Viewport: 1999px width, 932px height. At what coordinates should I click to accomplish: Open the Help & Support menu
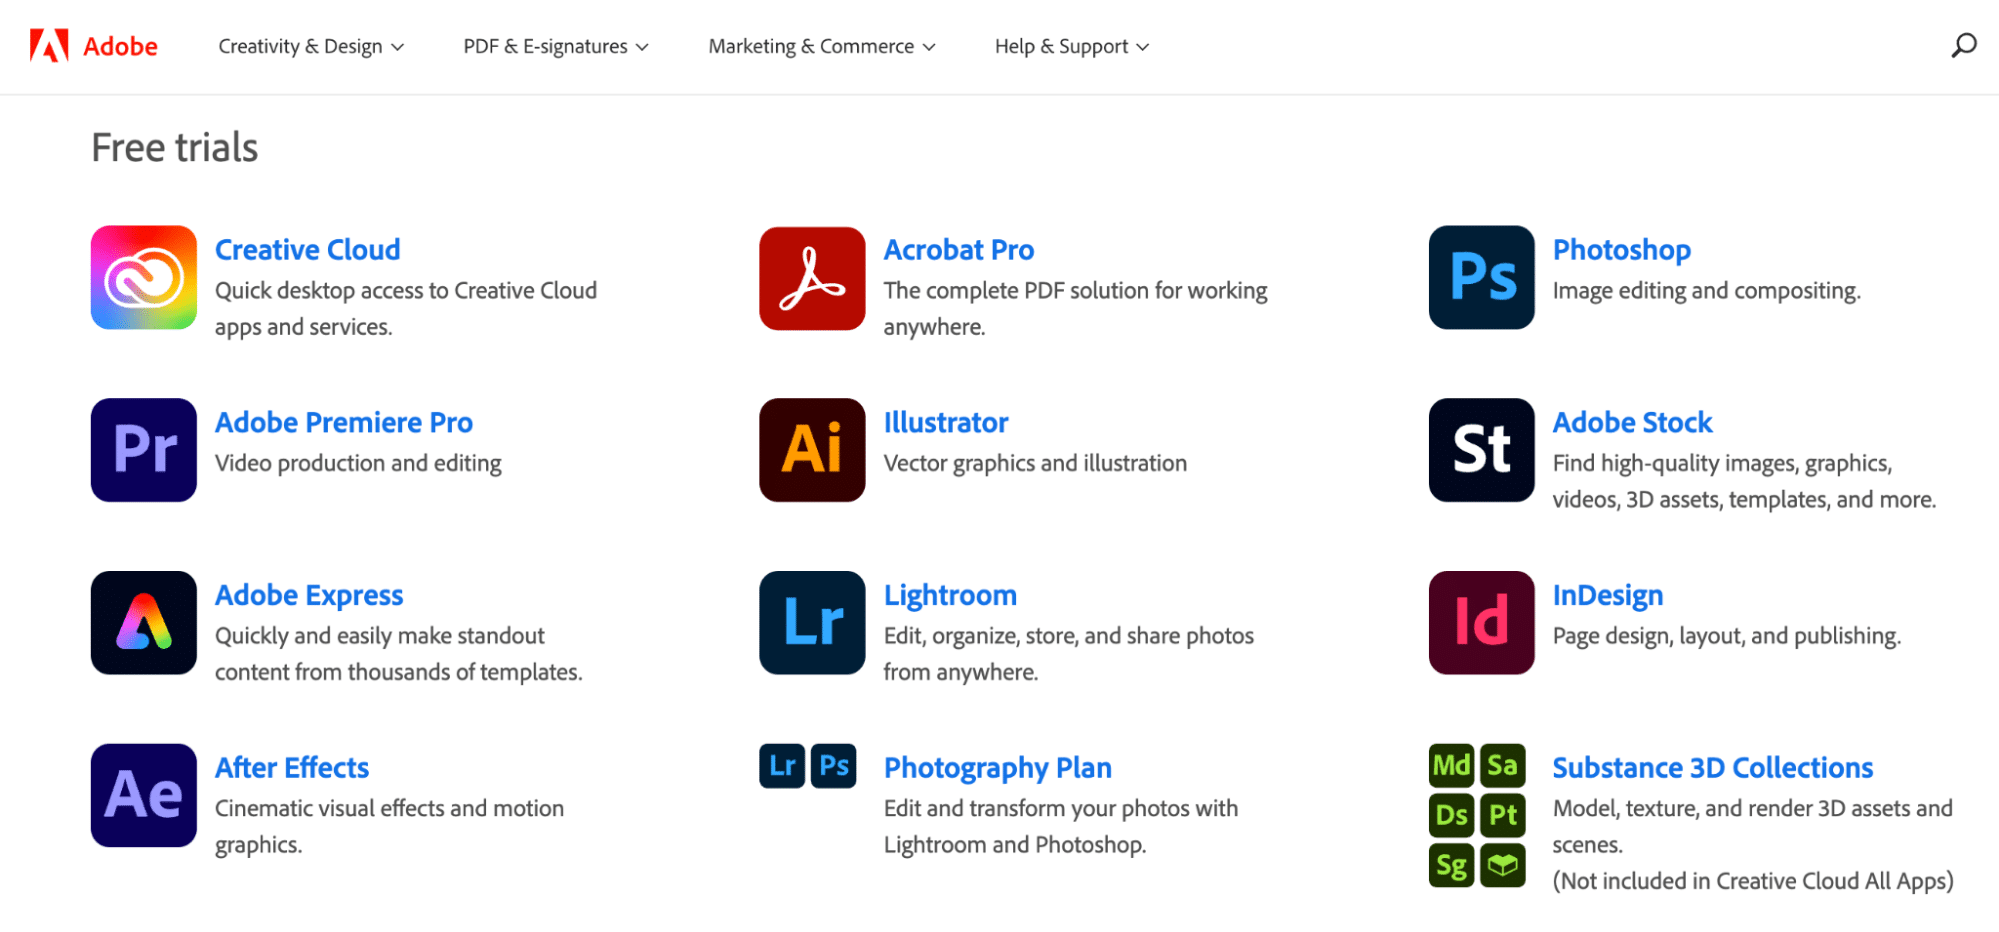tap(1072, 46)
